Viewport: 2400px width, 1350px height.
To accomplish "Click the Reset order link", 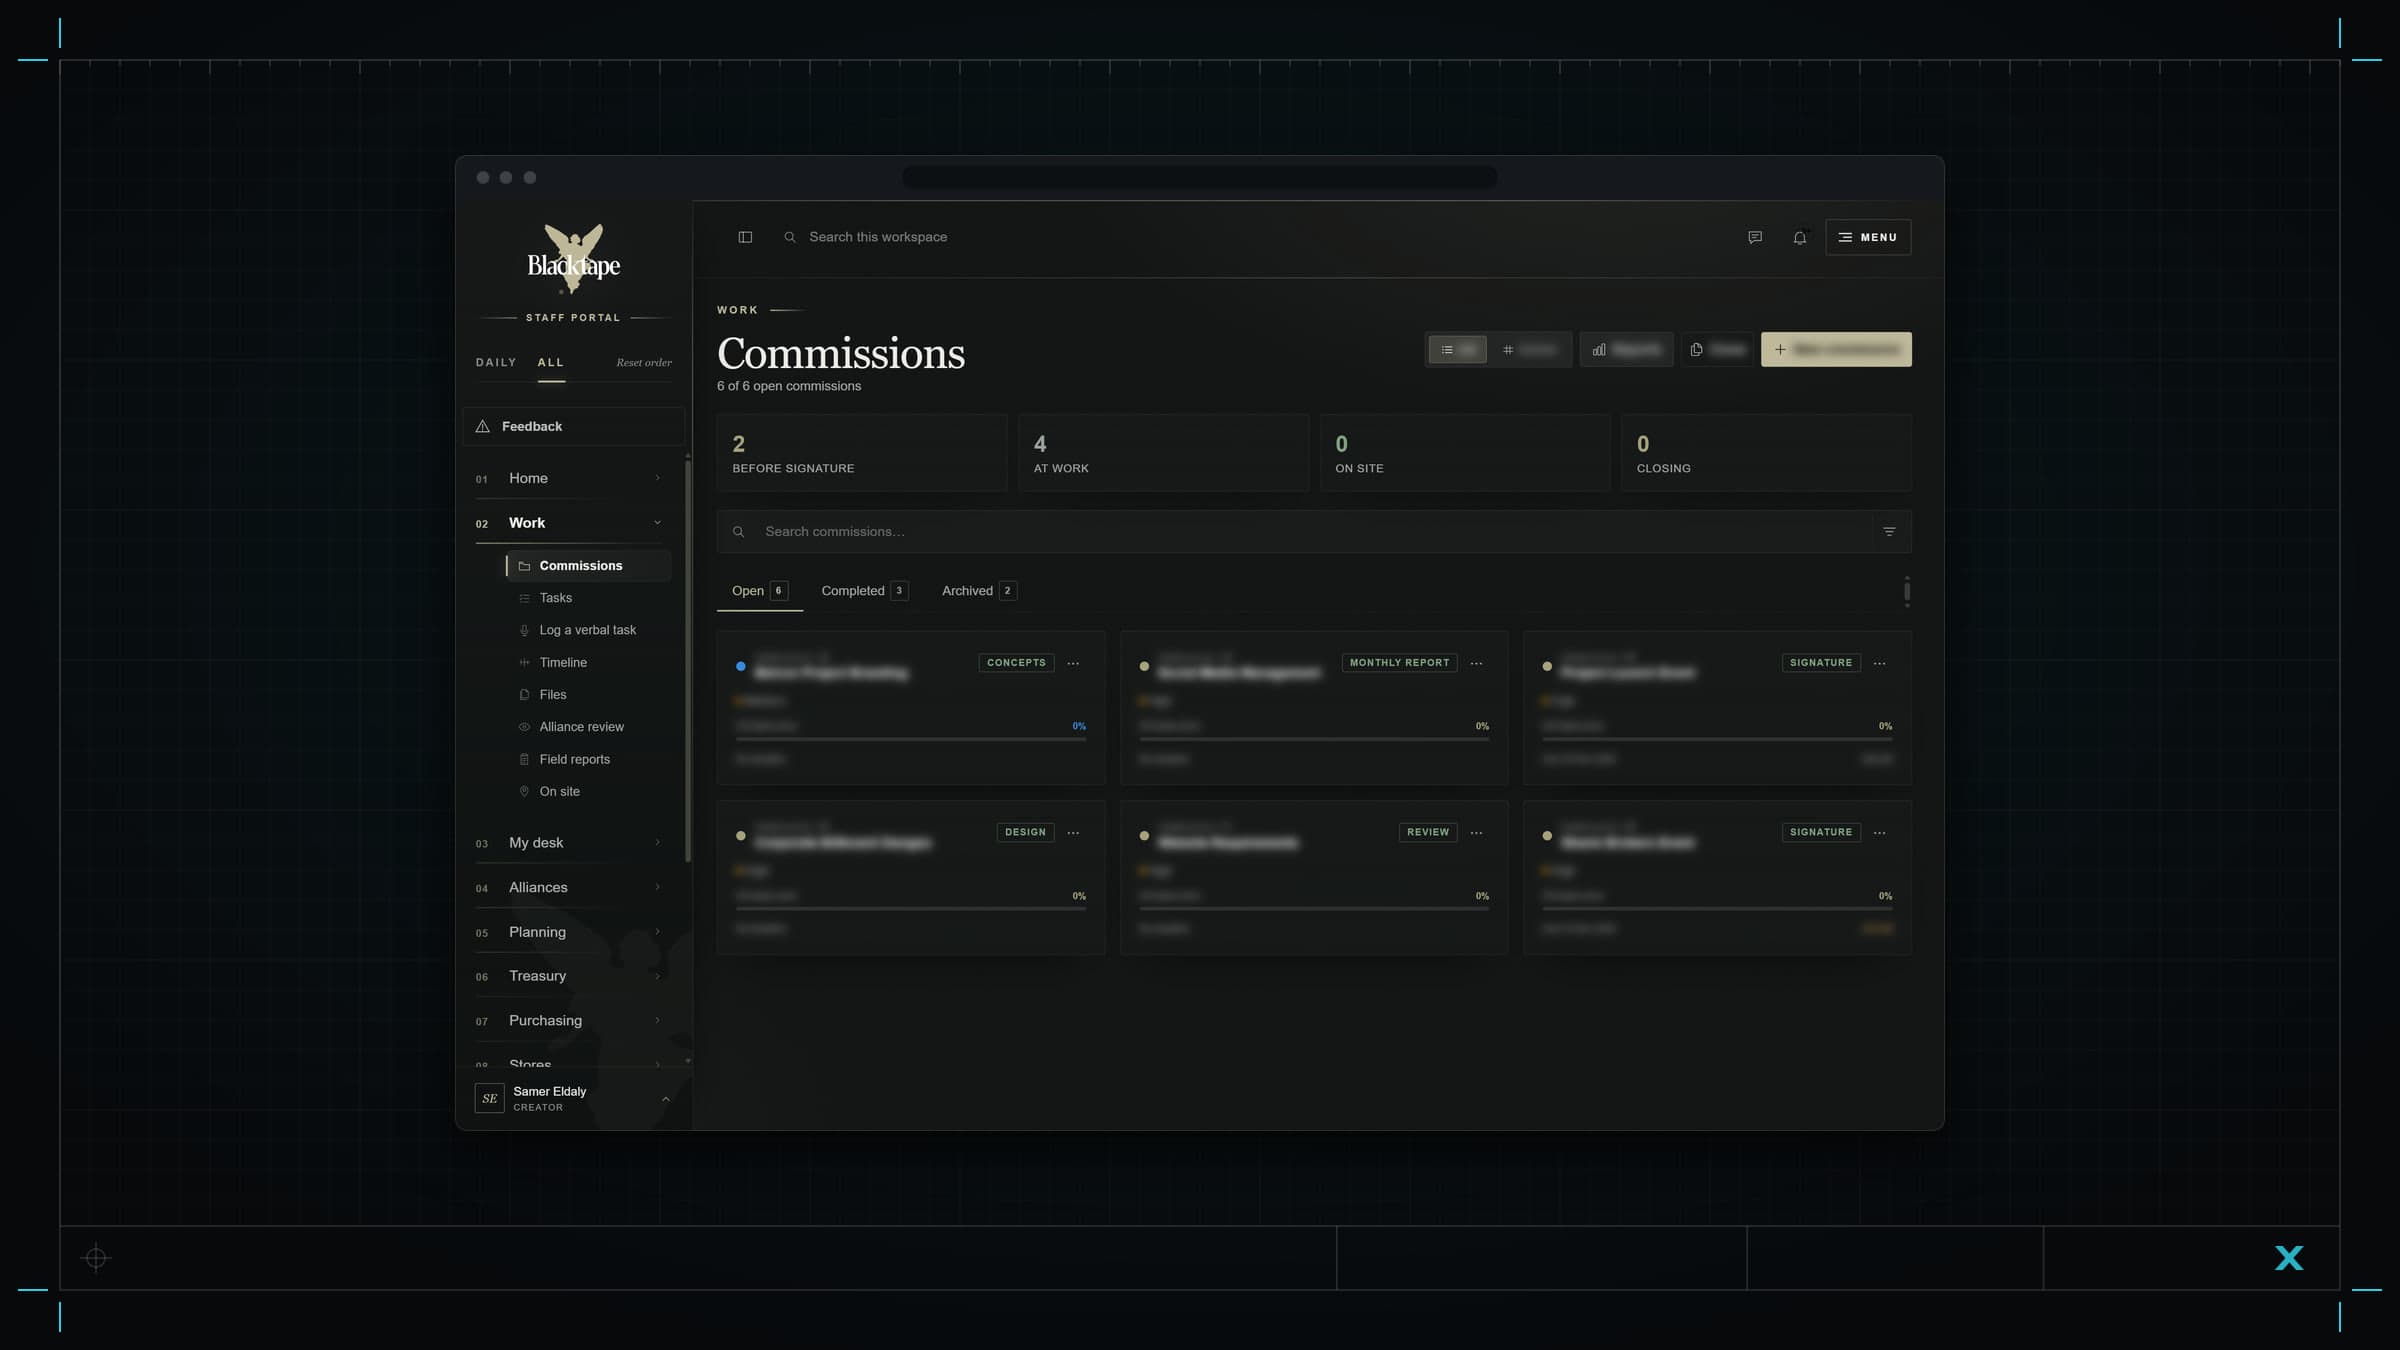I will coord(644,362).
